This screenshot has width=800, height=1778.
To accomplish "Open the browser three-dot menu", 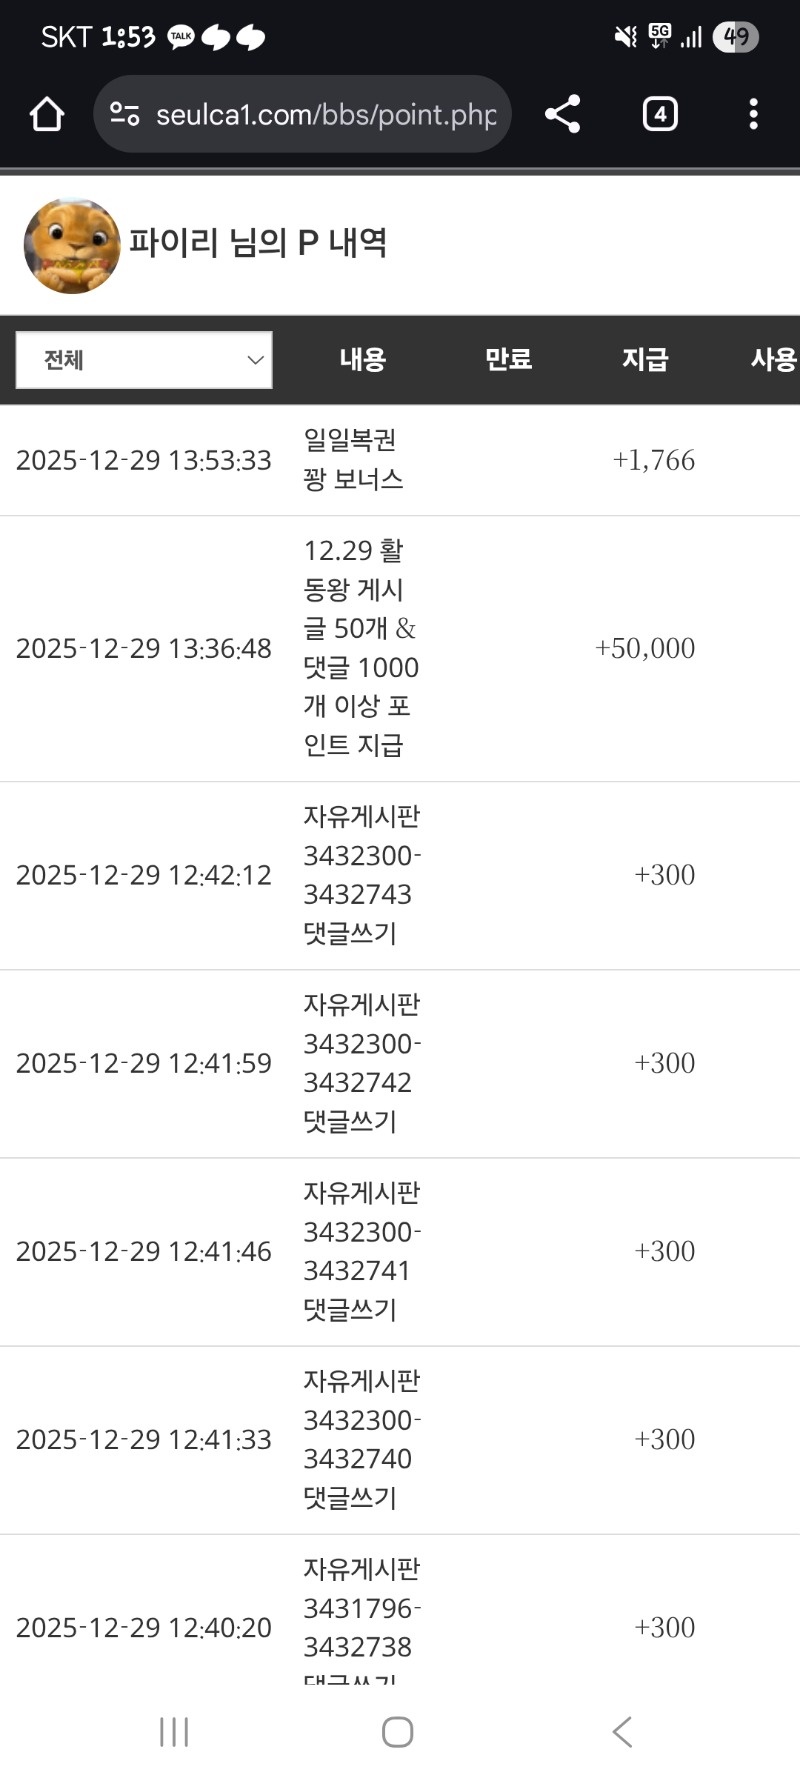I will click(753, 114).
